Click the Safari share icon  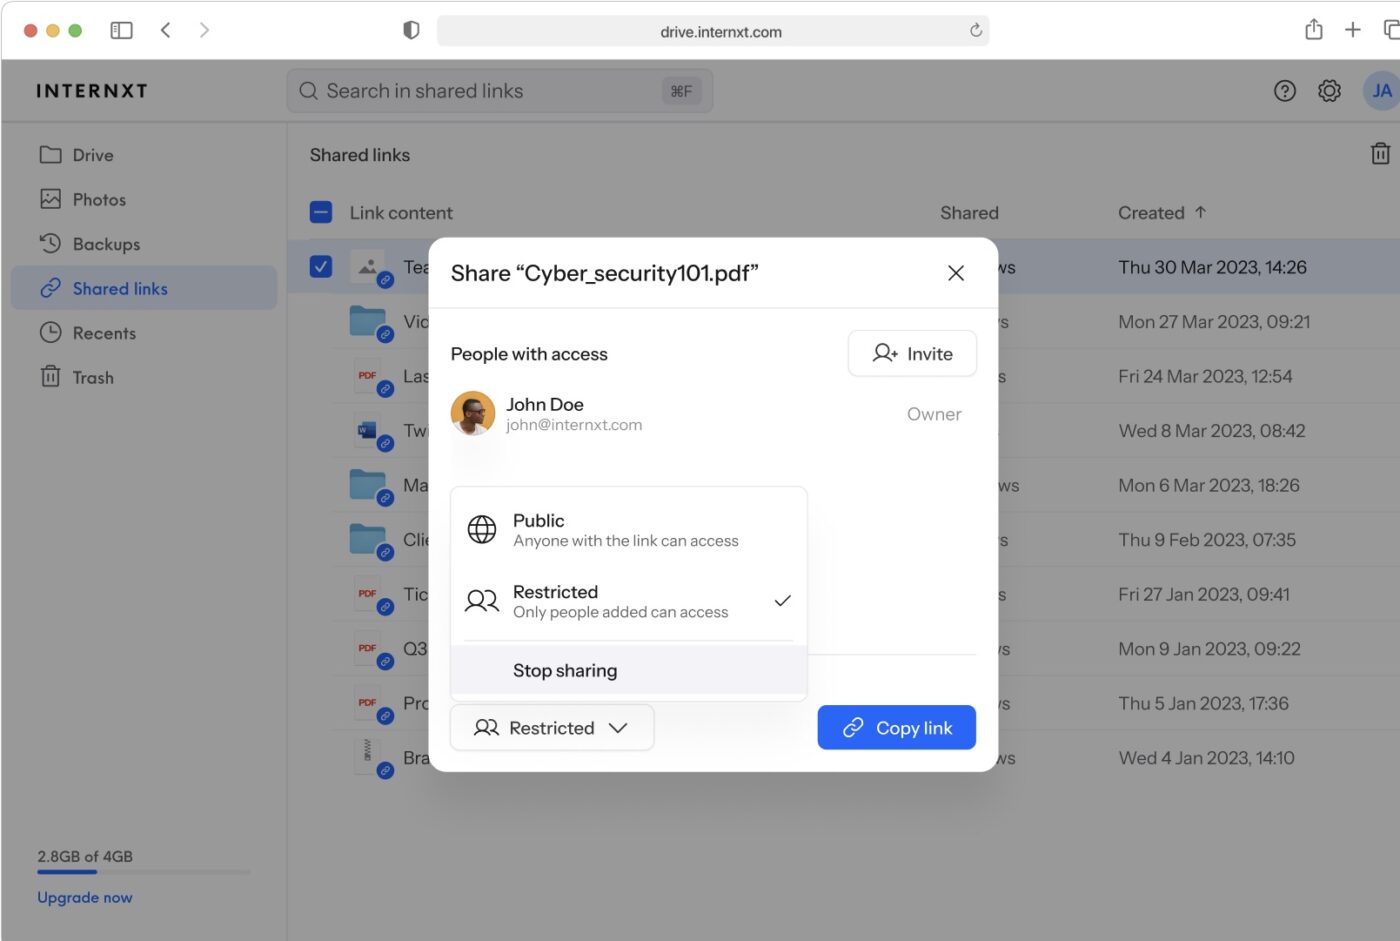click(x=1314, y=29)
